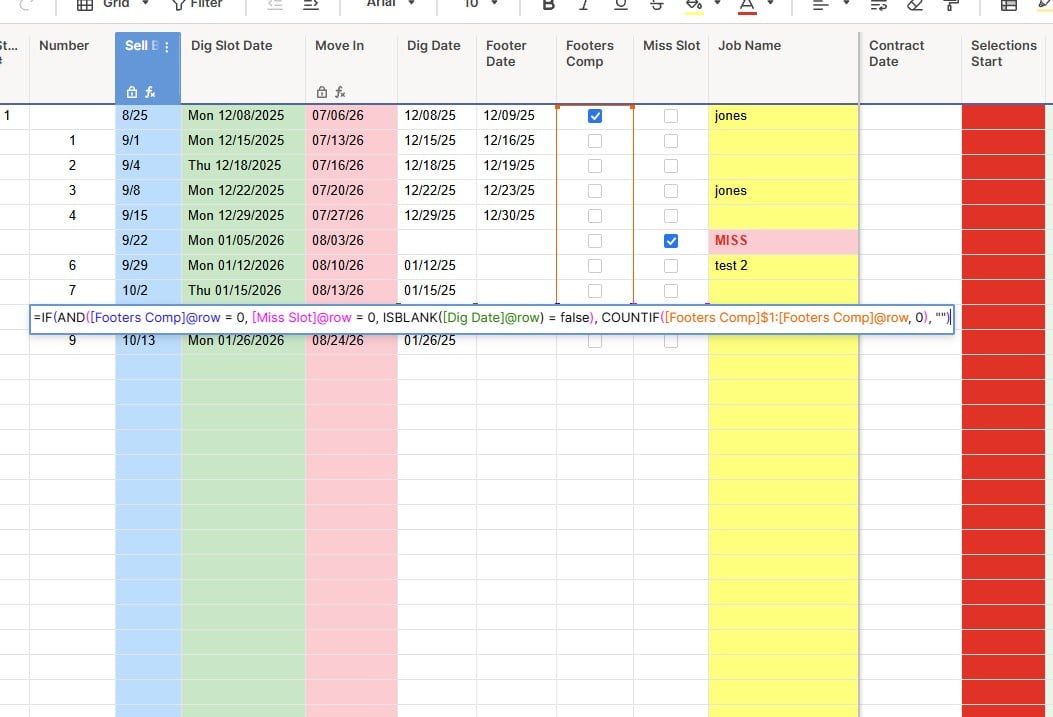Expand the text color dropdown arrow

pyautogui.click(x=770, y=3)
